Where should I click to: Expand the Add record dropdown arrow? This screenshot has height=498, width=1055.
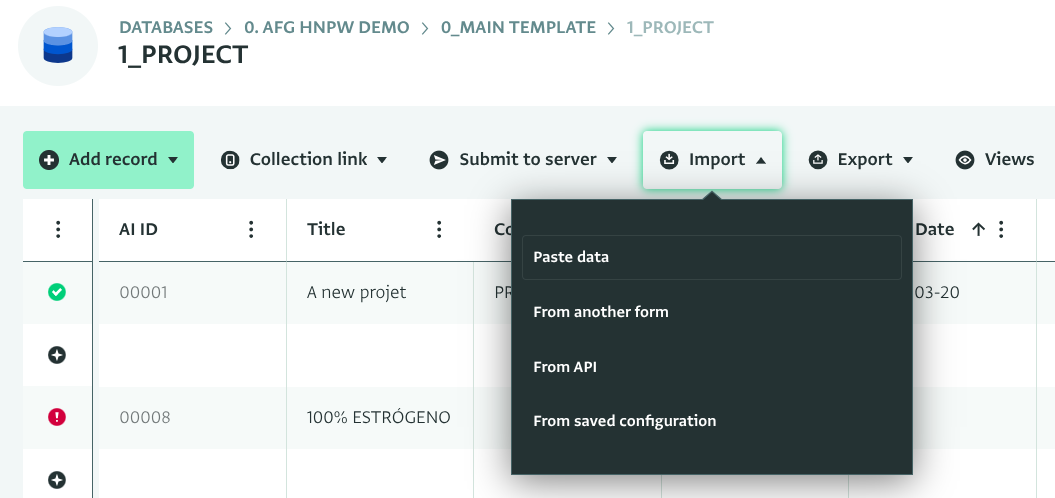(x=173, y=160)
